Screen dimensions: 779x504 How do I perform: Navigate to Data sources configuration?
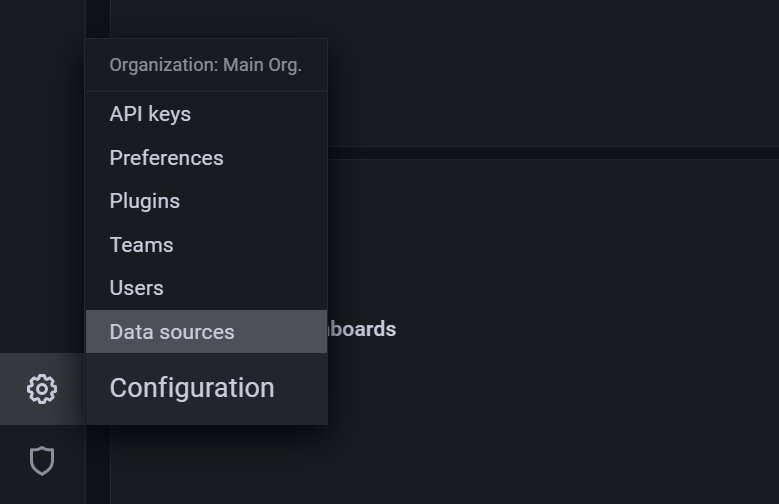[x=172, y=332]
